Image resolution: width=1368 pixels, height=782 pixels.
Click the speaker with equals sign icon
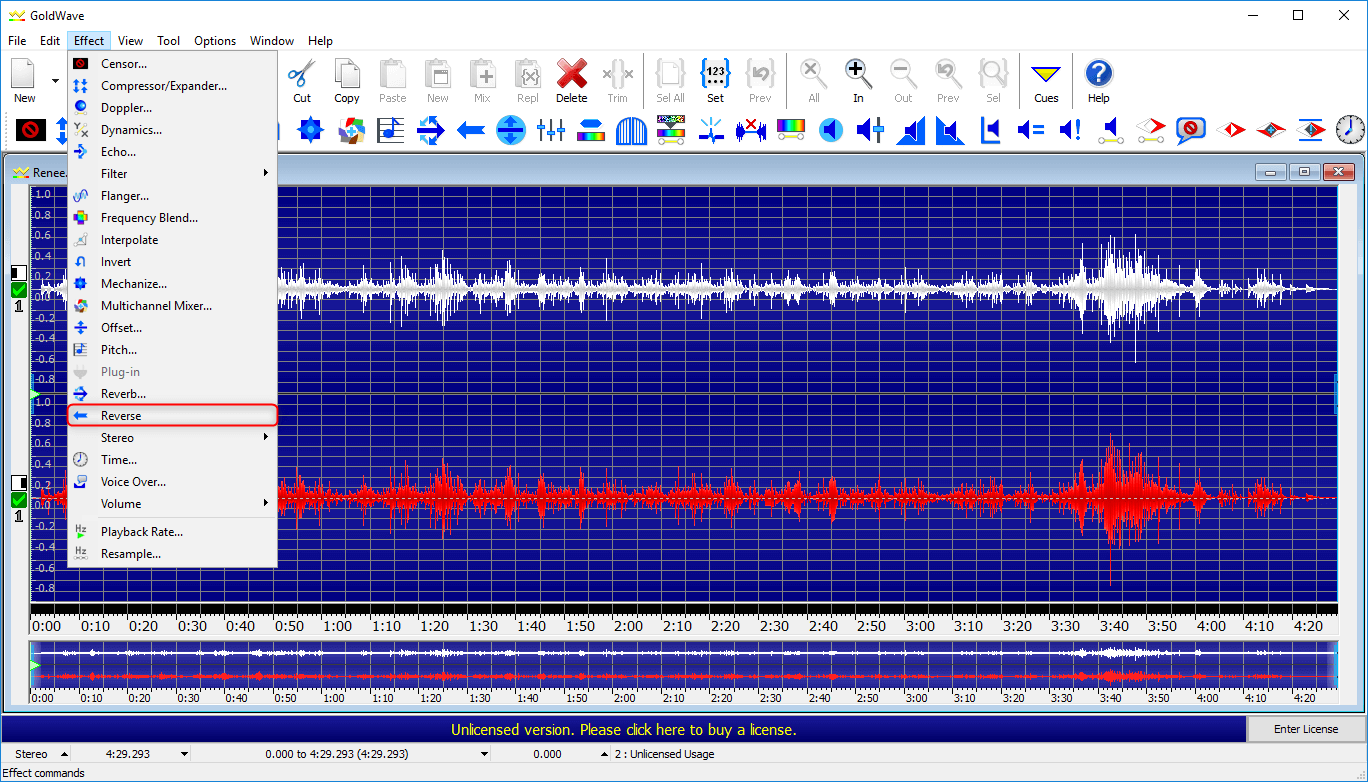click(x=1031, y=130)
